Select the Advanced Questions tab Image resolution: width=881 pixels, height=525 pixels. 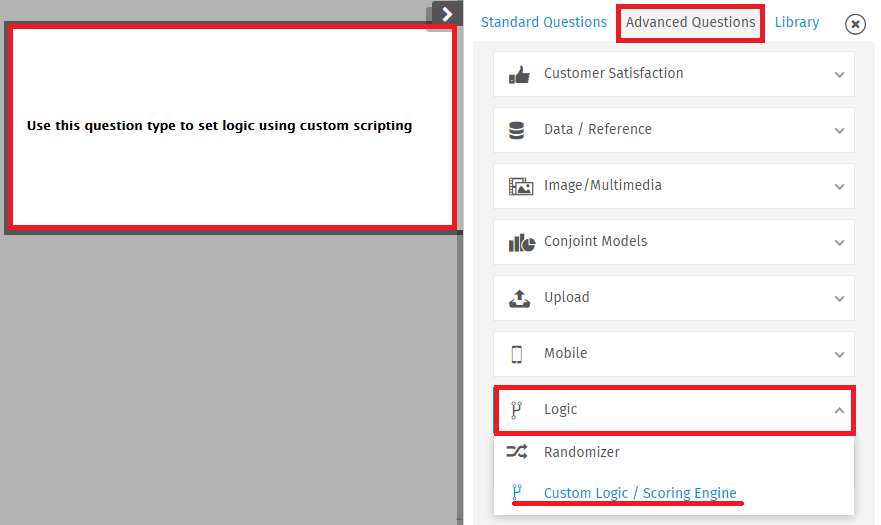pos(691,22)
